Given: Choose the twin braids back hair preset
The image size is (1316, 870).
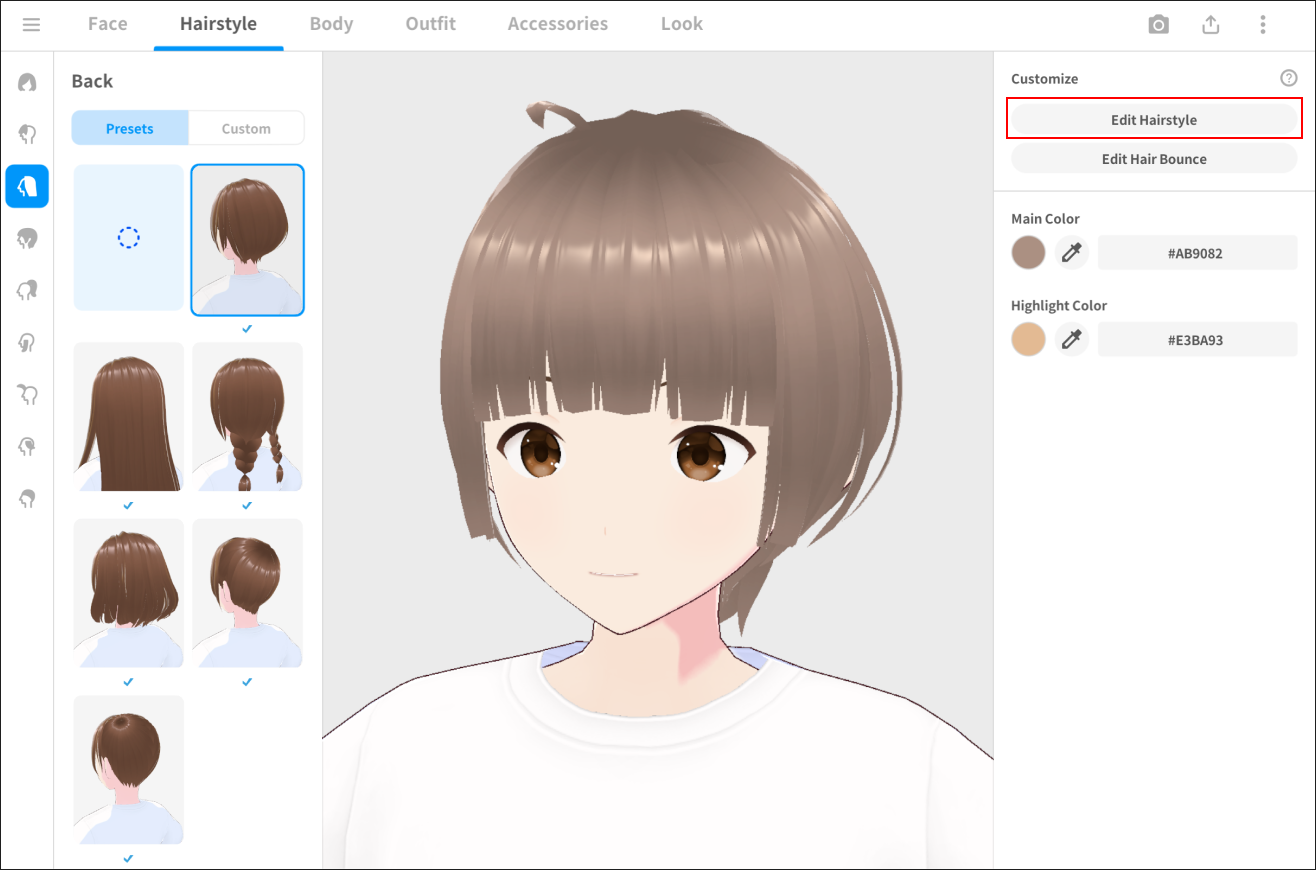Looking at the screenshot, I should (247, 417).
